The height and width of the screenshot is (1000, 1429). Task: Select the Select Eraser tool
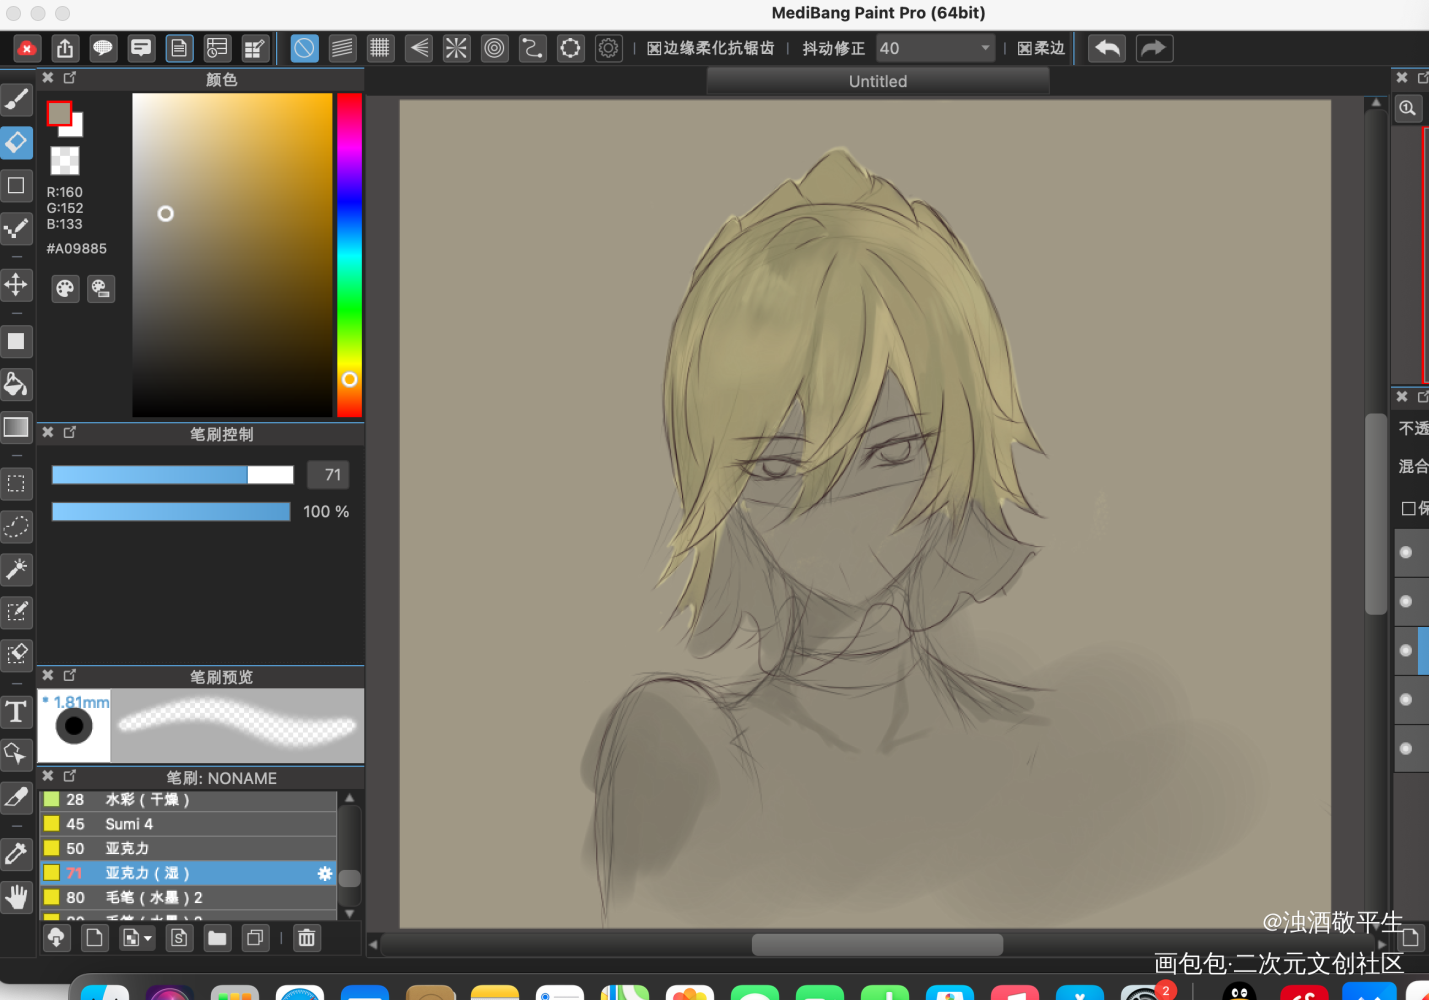(x=16, y=655)
